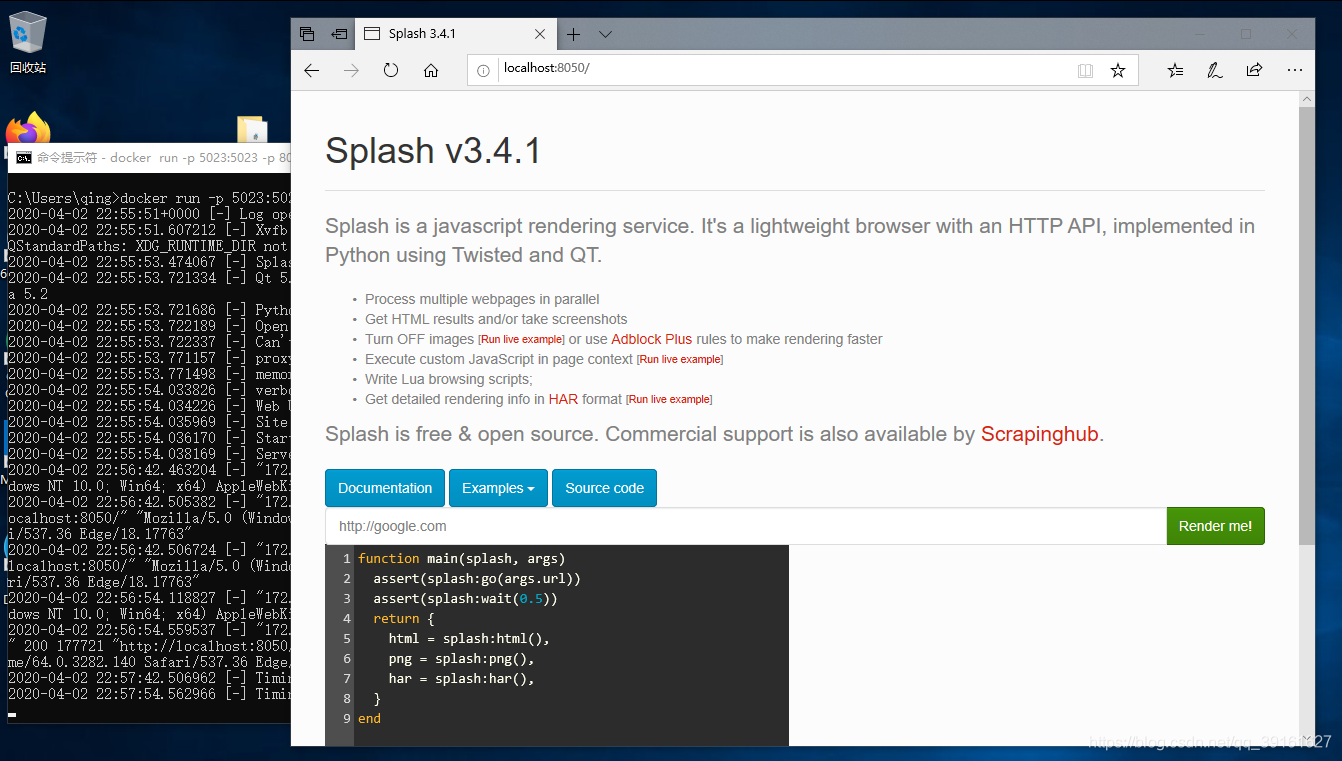Image resolution: width=1342 pixels, height=761 pixels.
Task: Open the Documentation button
Action: (385, 488)
